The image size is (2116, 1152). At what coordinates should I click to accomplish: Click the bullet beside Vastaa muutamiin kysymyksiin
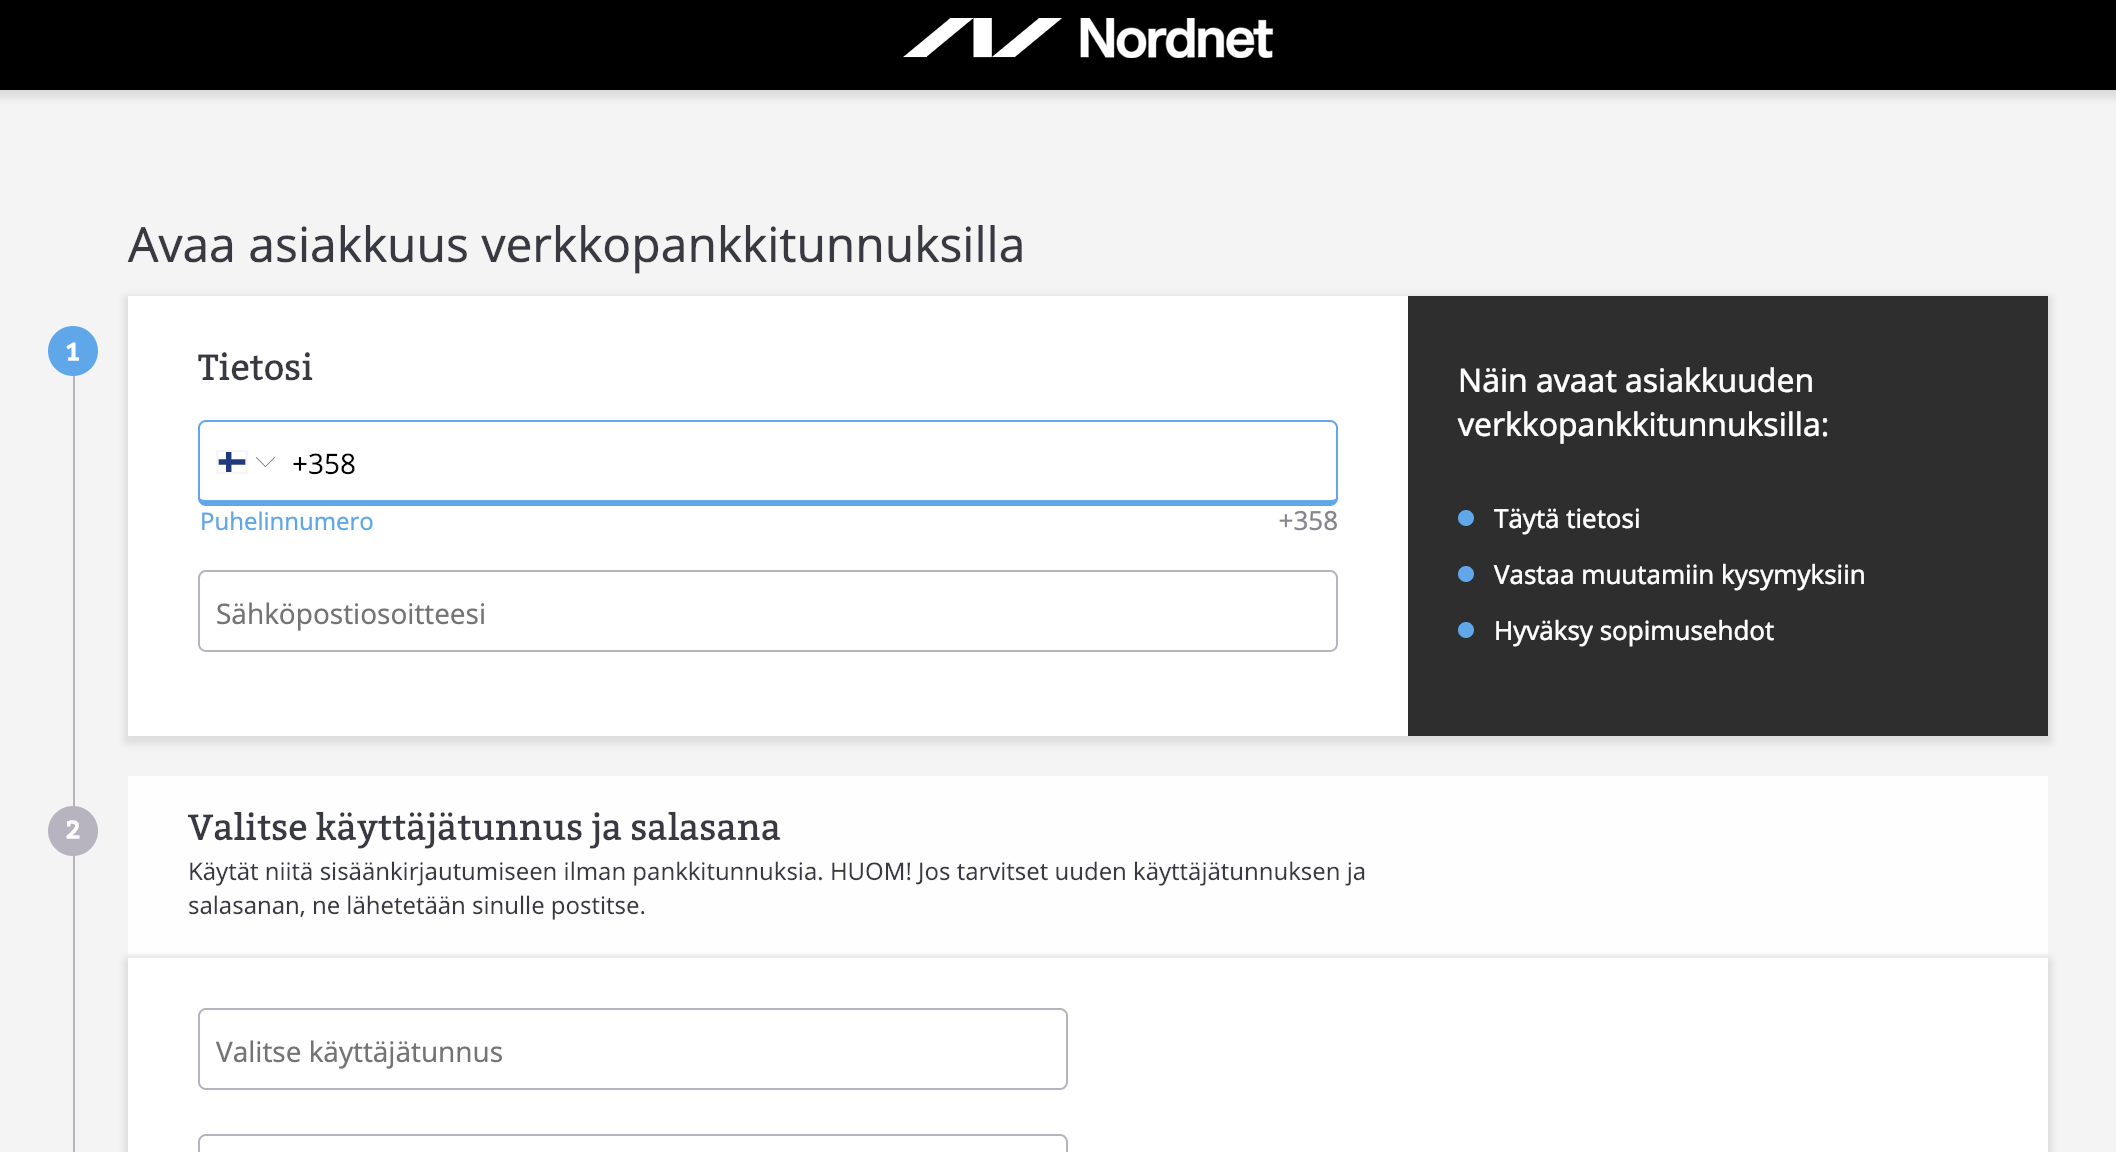click(x=1466, y=574)
